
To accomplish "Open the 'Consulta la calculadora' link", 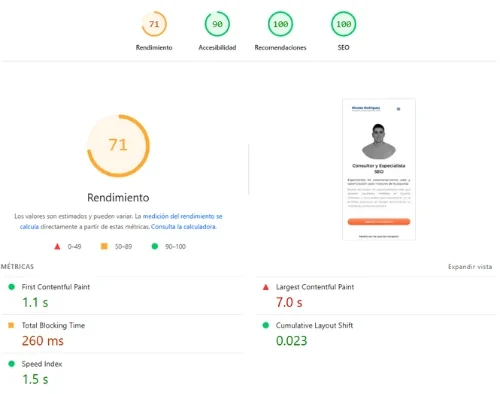I will [183, 227].
